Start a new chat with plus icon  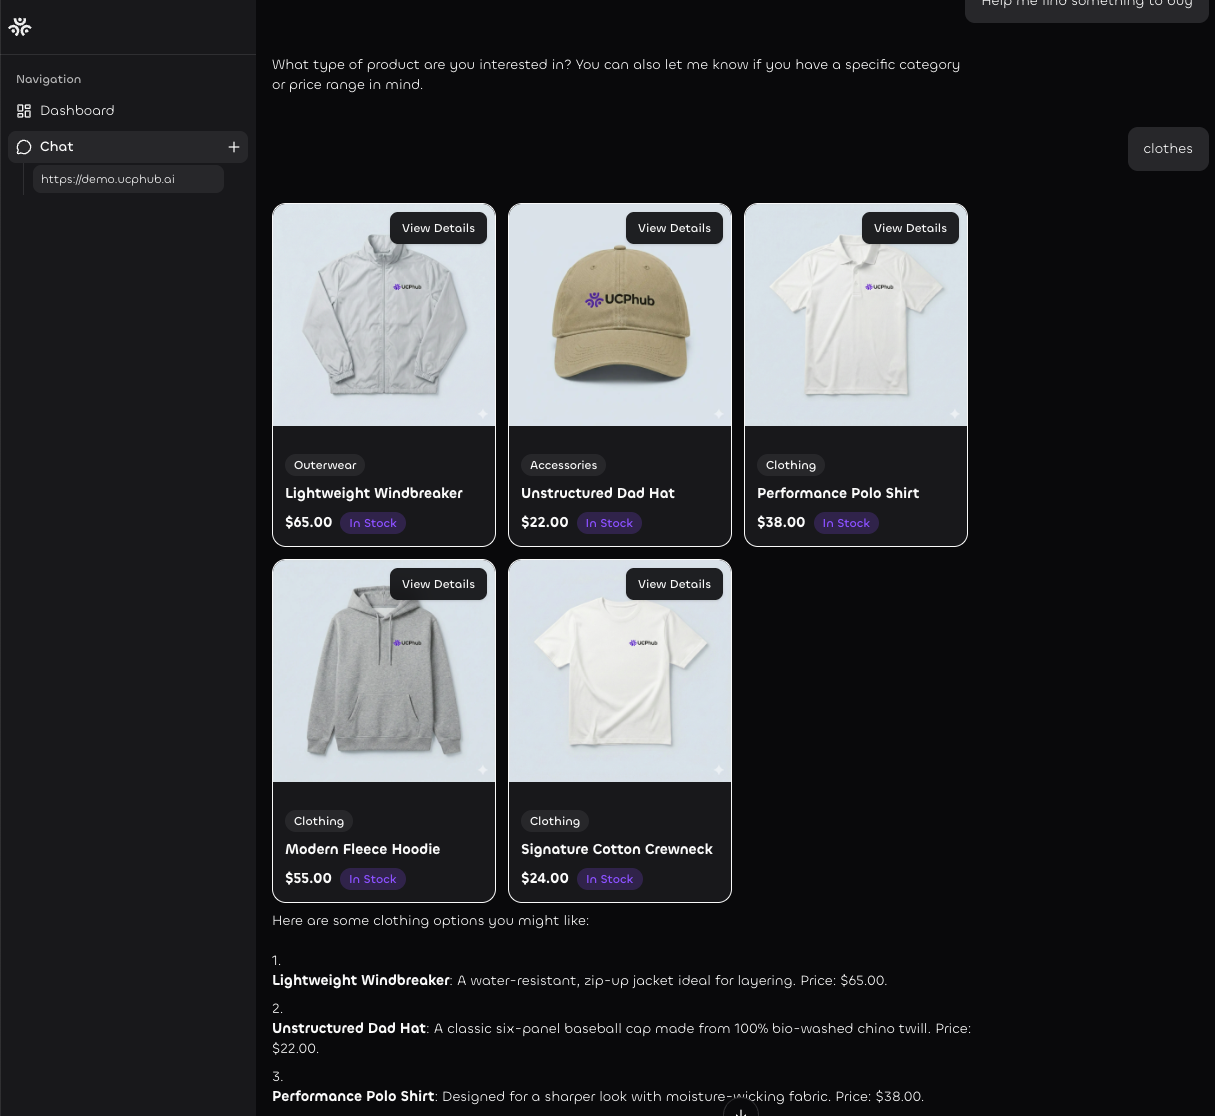pyautogui.click(x=234, y=147)
